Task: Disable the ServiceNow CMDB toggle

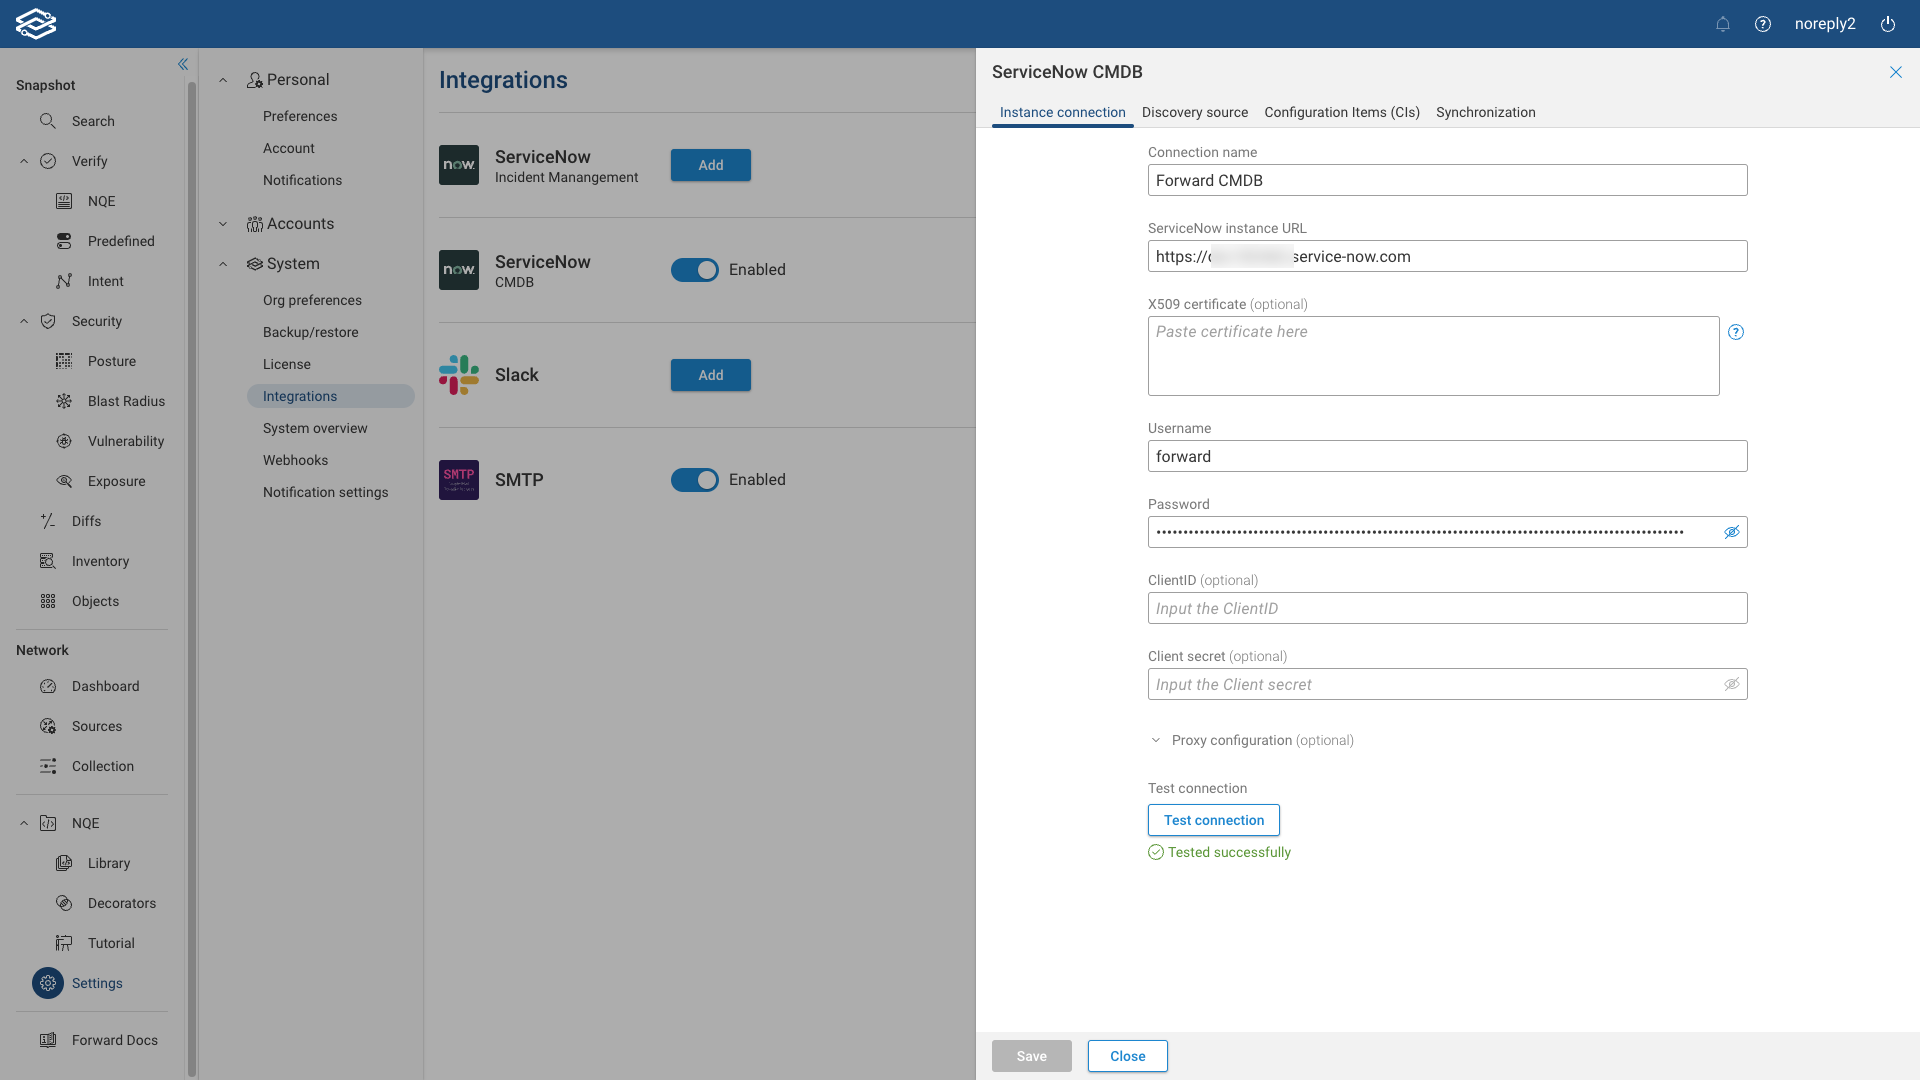Action: [695, 270]
